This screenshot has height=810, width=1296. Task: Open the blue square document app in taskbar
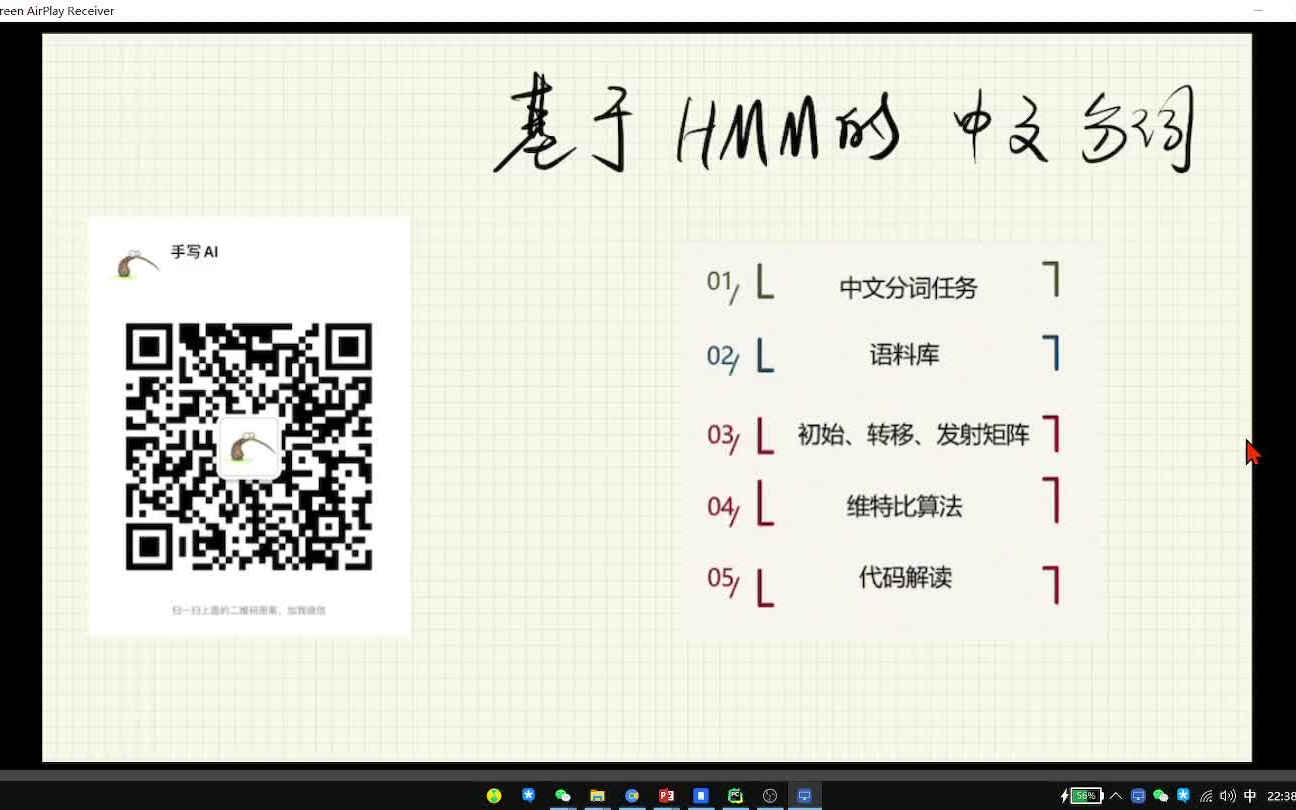701,796
